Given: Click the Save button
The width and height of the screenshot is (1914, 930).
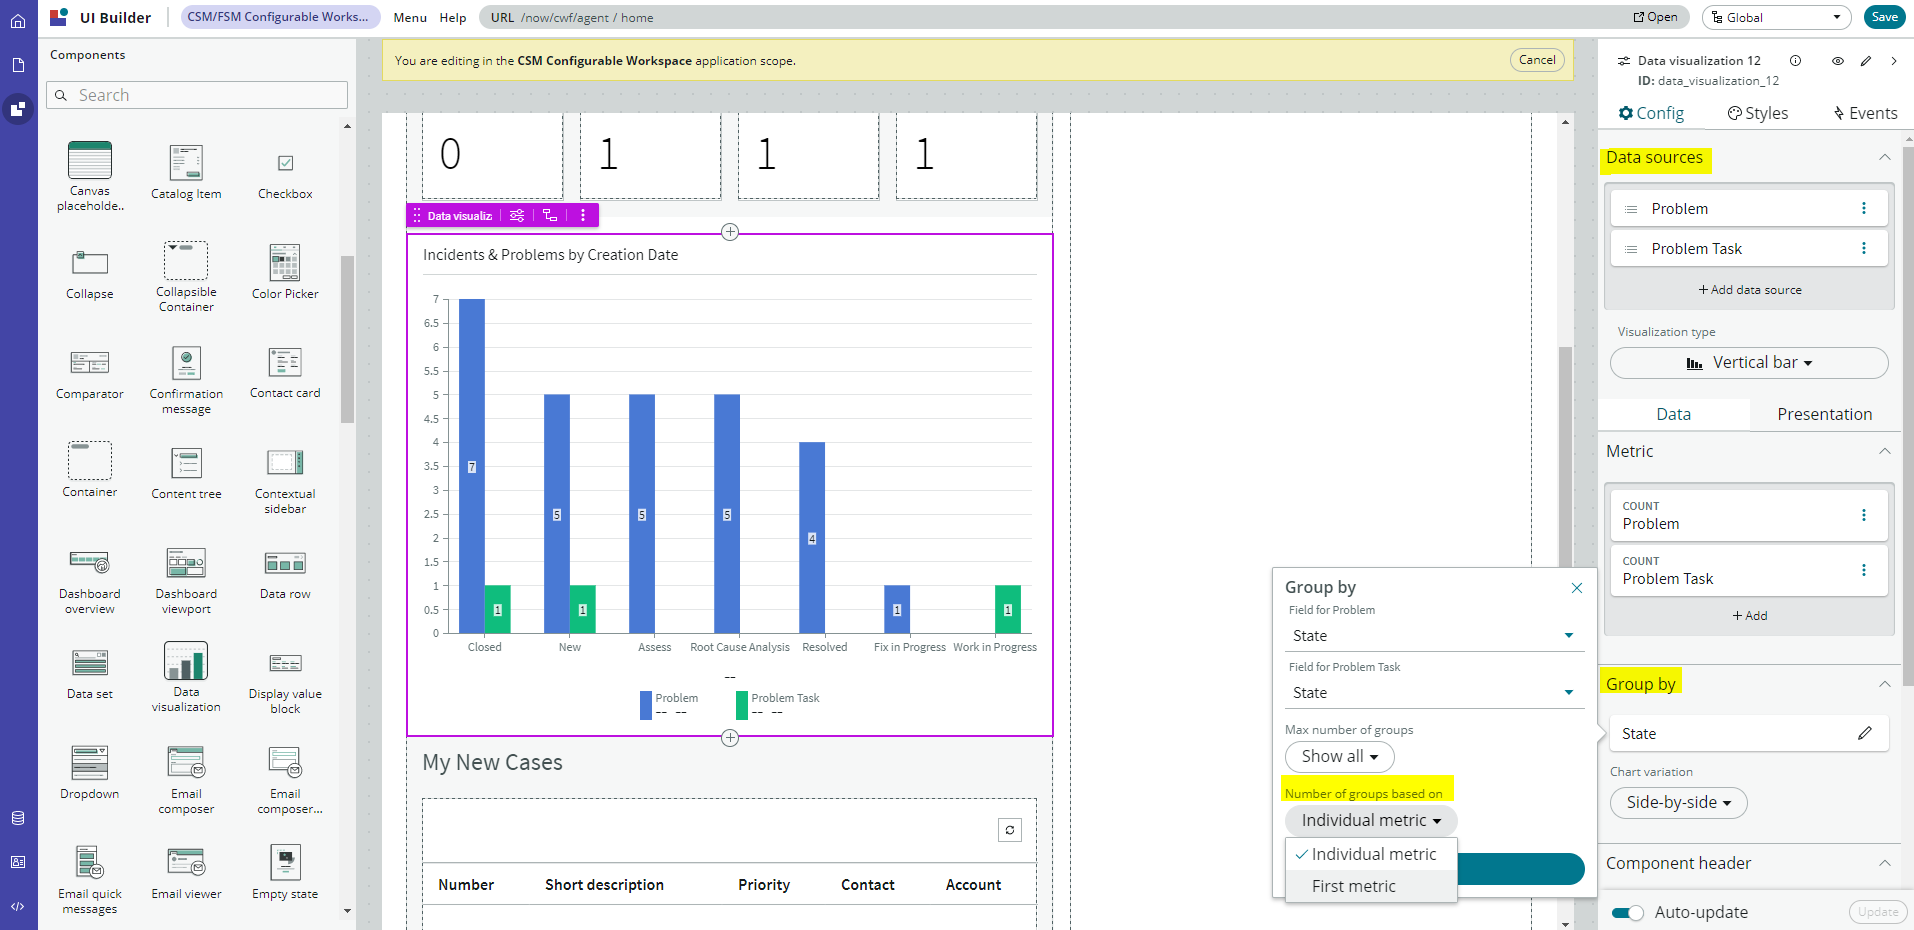Looking at the screenshot, I should click(x=1884, y=17).
